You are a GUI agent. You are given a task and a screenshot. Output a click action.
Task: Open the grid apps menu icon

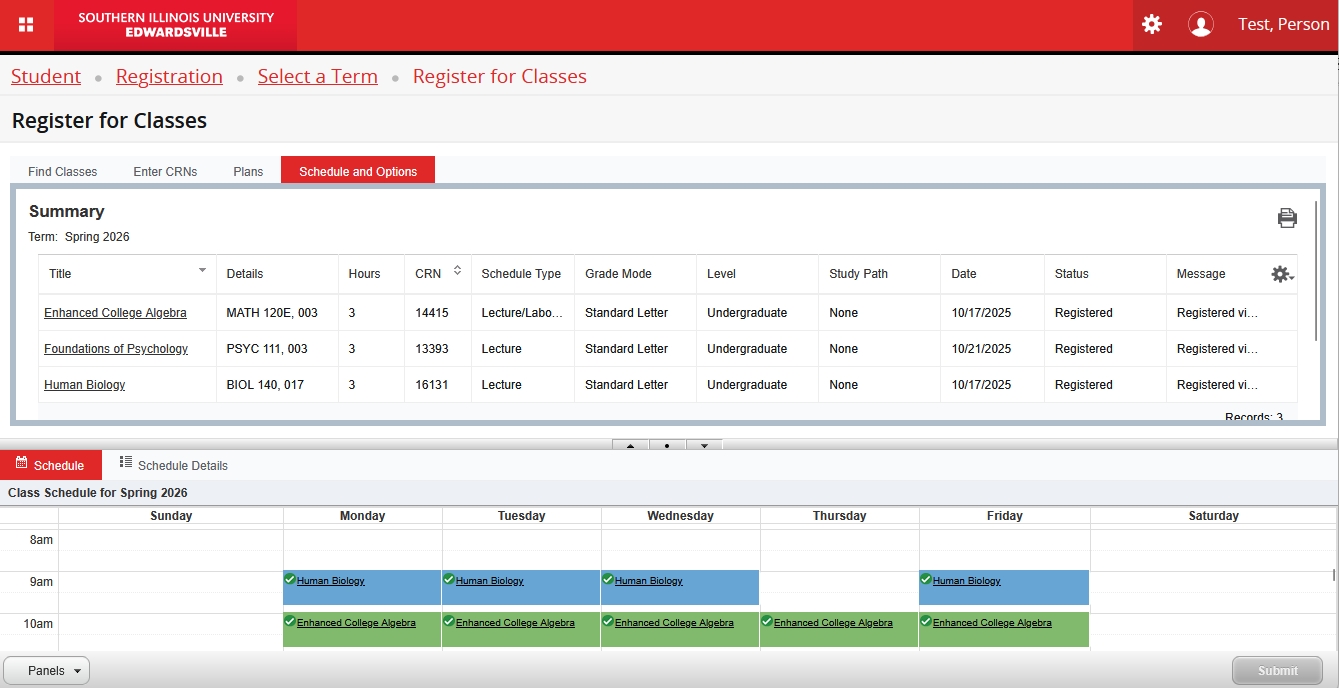tap(27, 25)
